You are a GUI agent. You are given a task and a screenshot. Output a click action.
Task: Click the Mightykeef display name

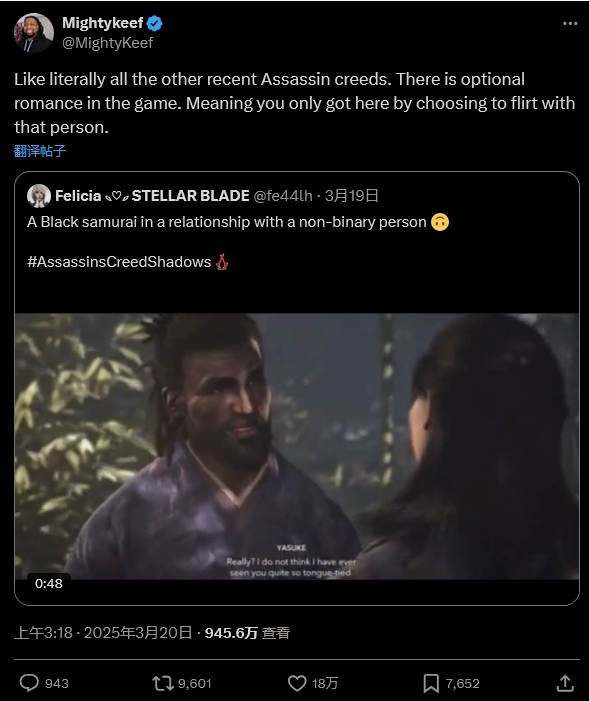click(x=102, y=23)
